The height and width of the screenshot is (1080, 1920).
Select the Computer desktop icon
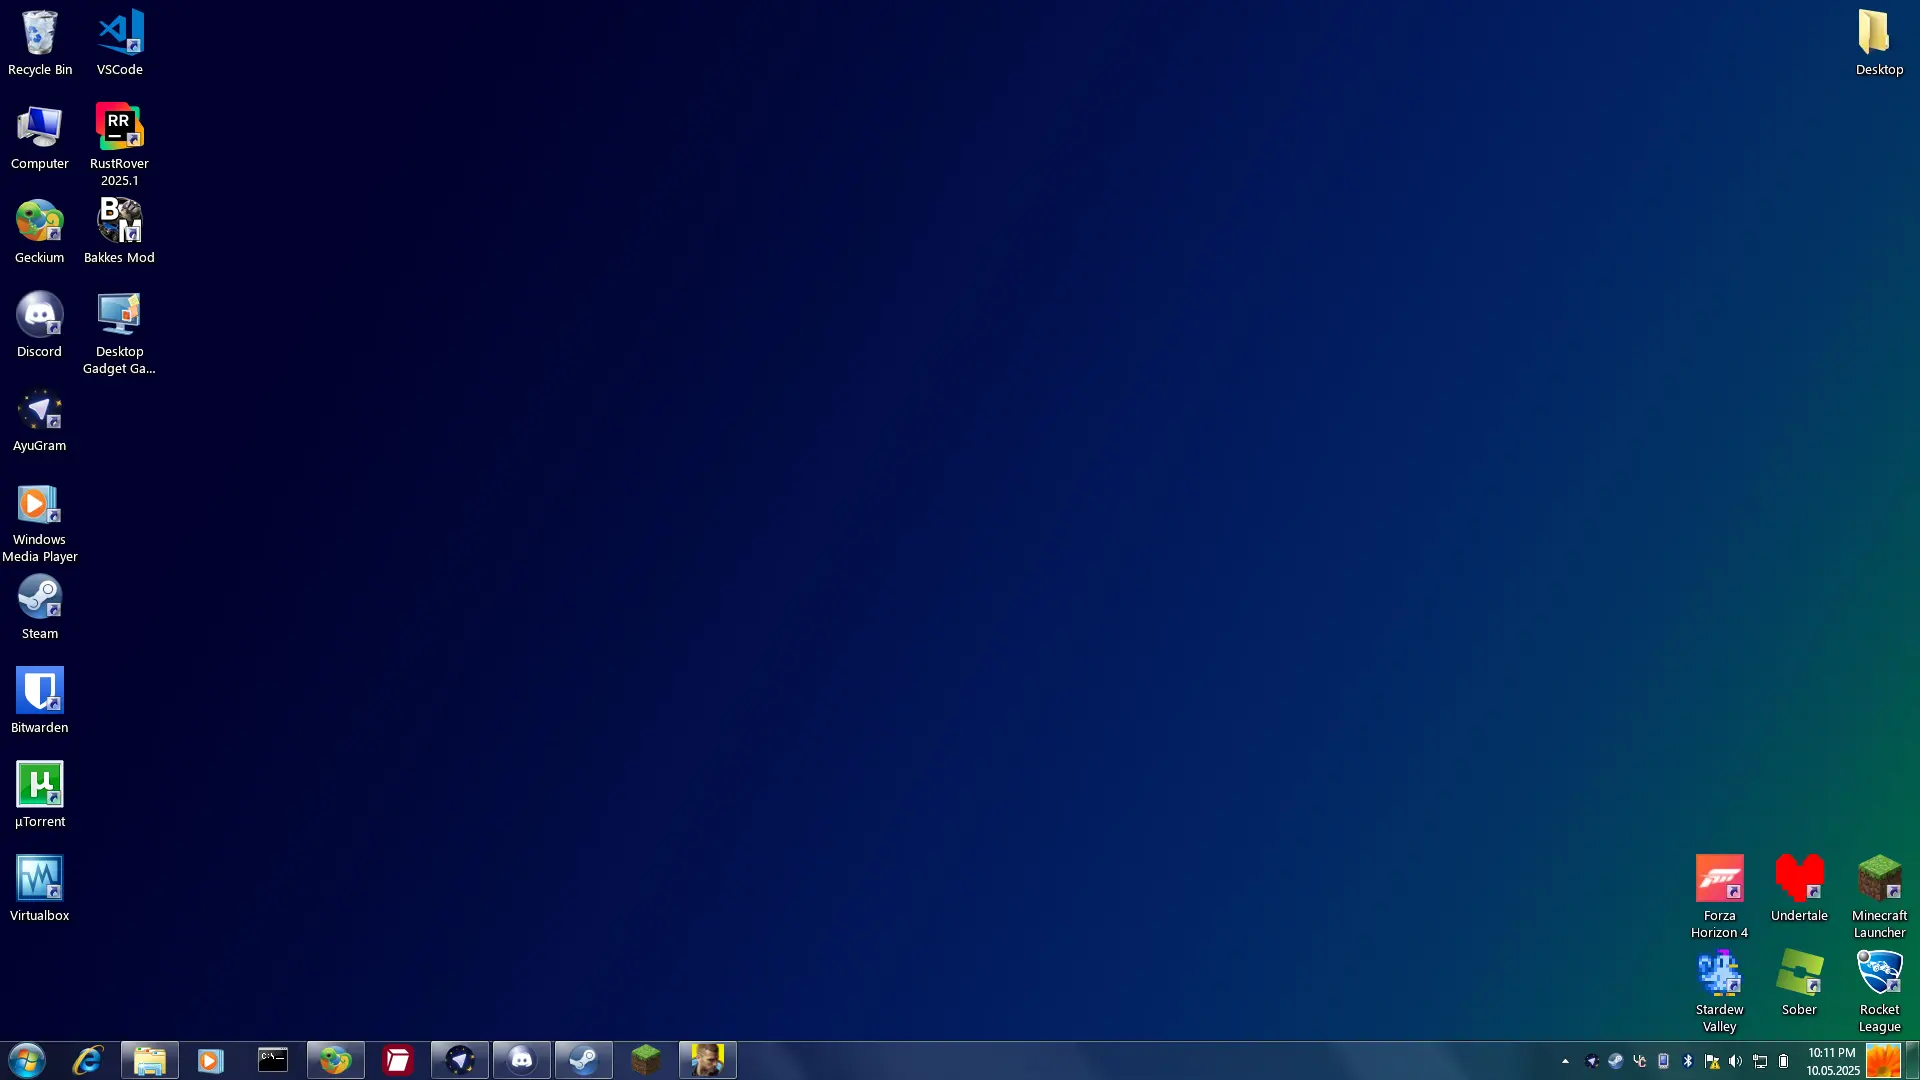(40, 137)
